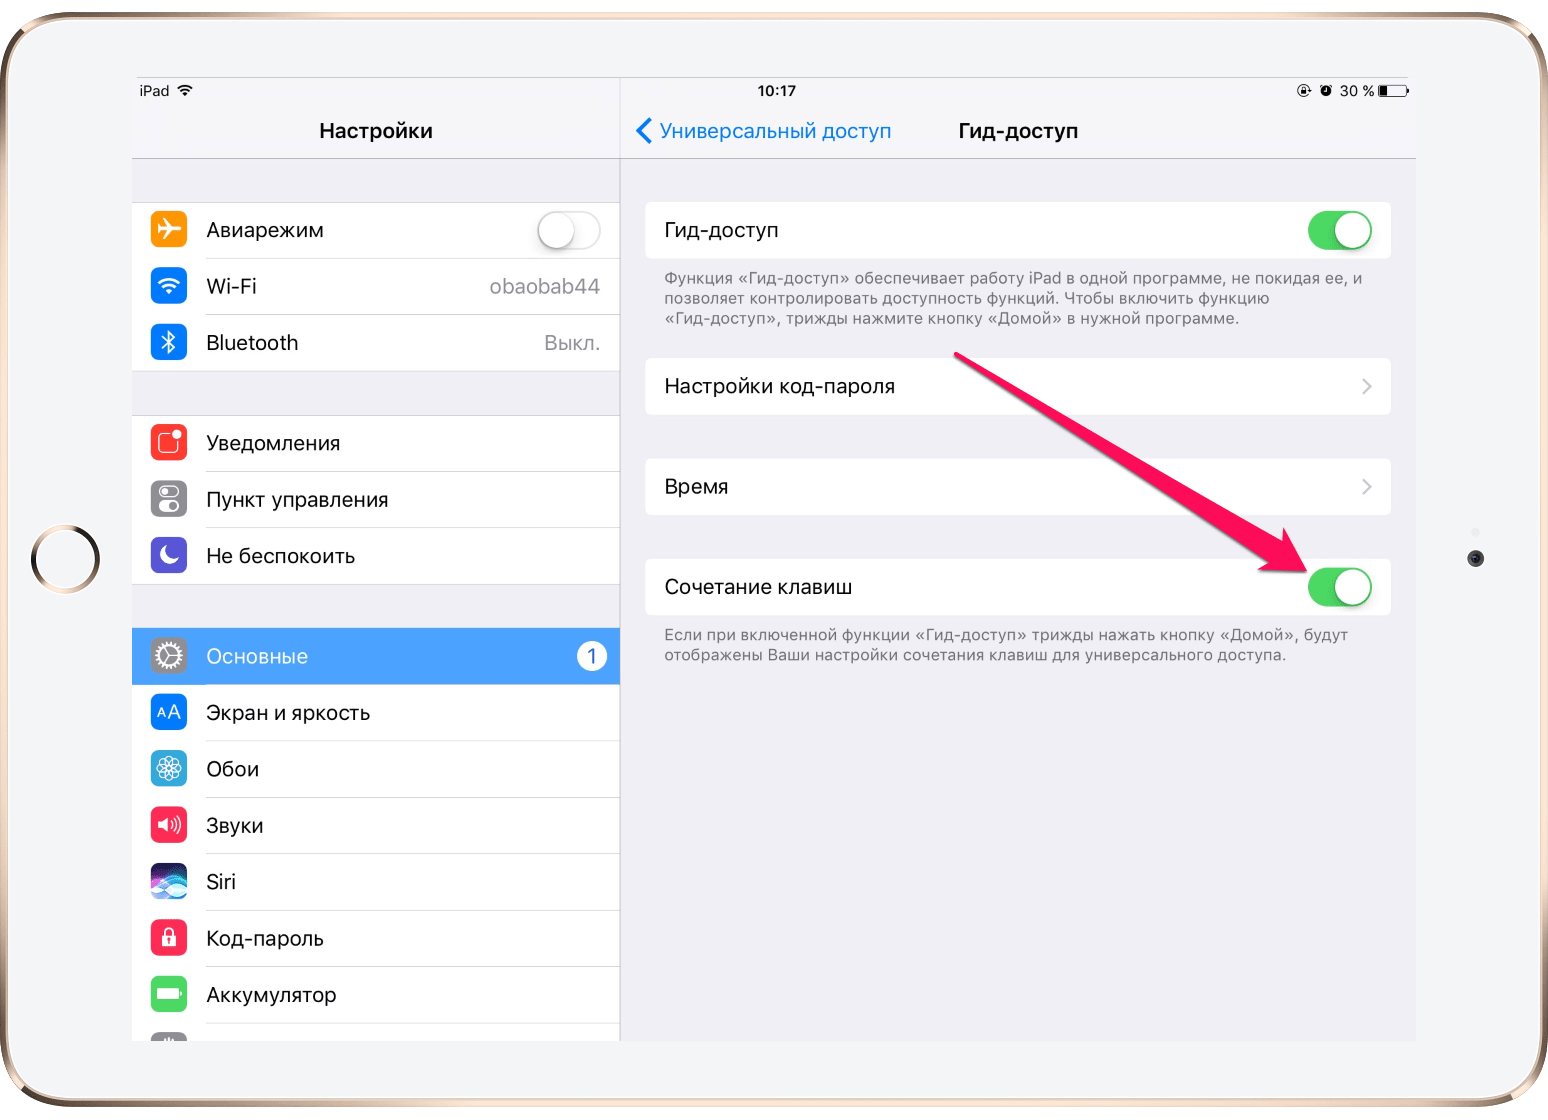Go back via the blue chevron arrow
Screen dimensions: 1548x1120
(x=644, y=131)
